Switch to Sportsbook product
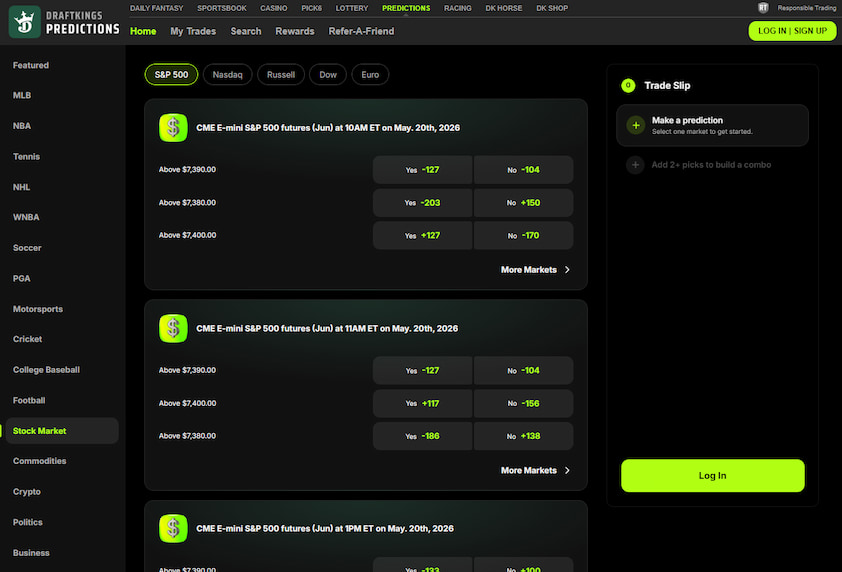This screenshot has width=842, height=572. coord(222,8)
